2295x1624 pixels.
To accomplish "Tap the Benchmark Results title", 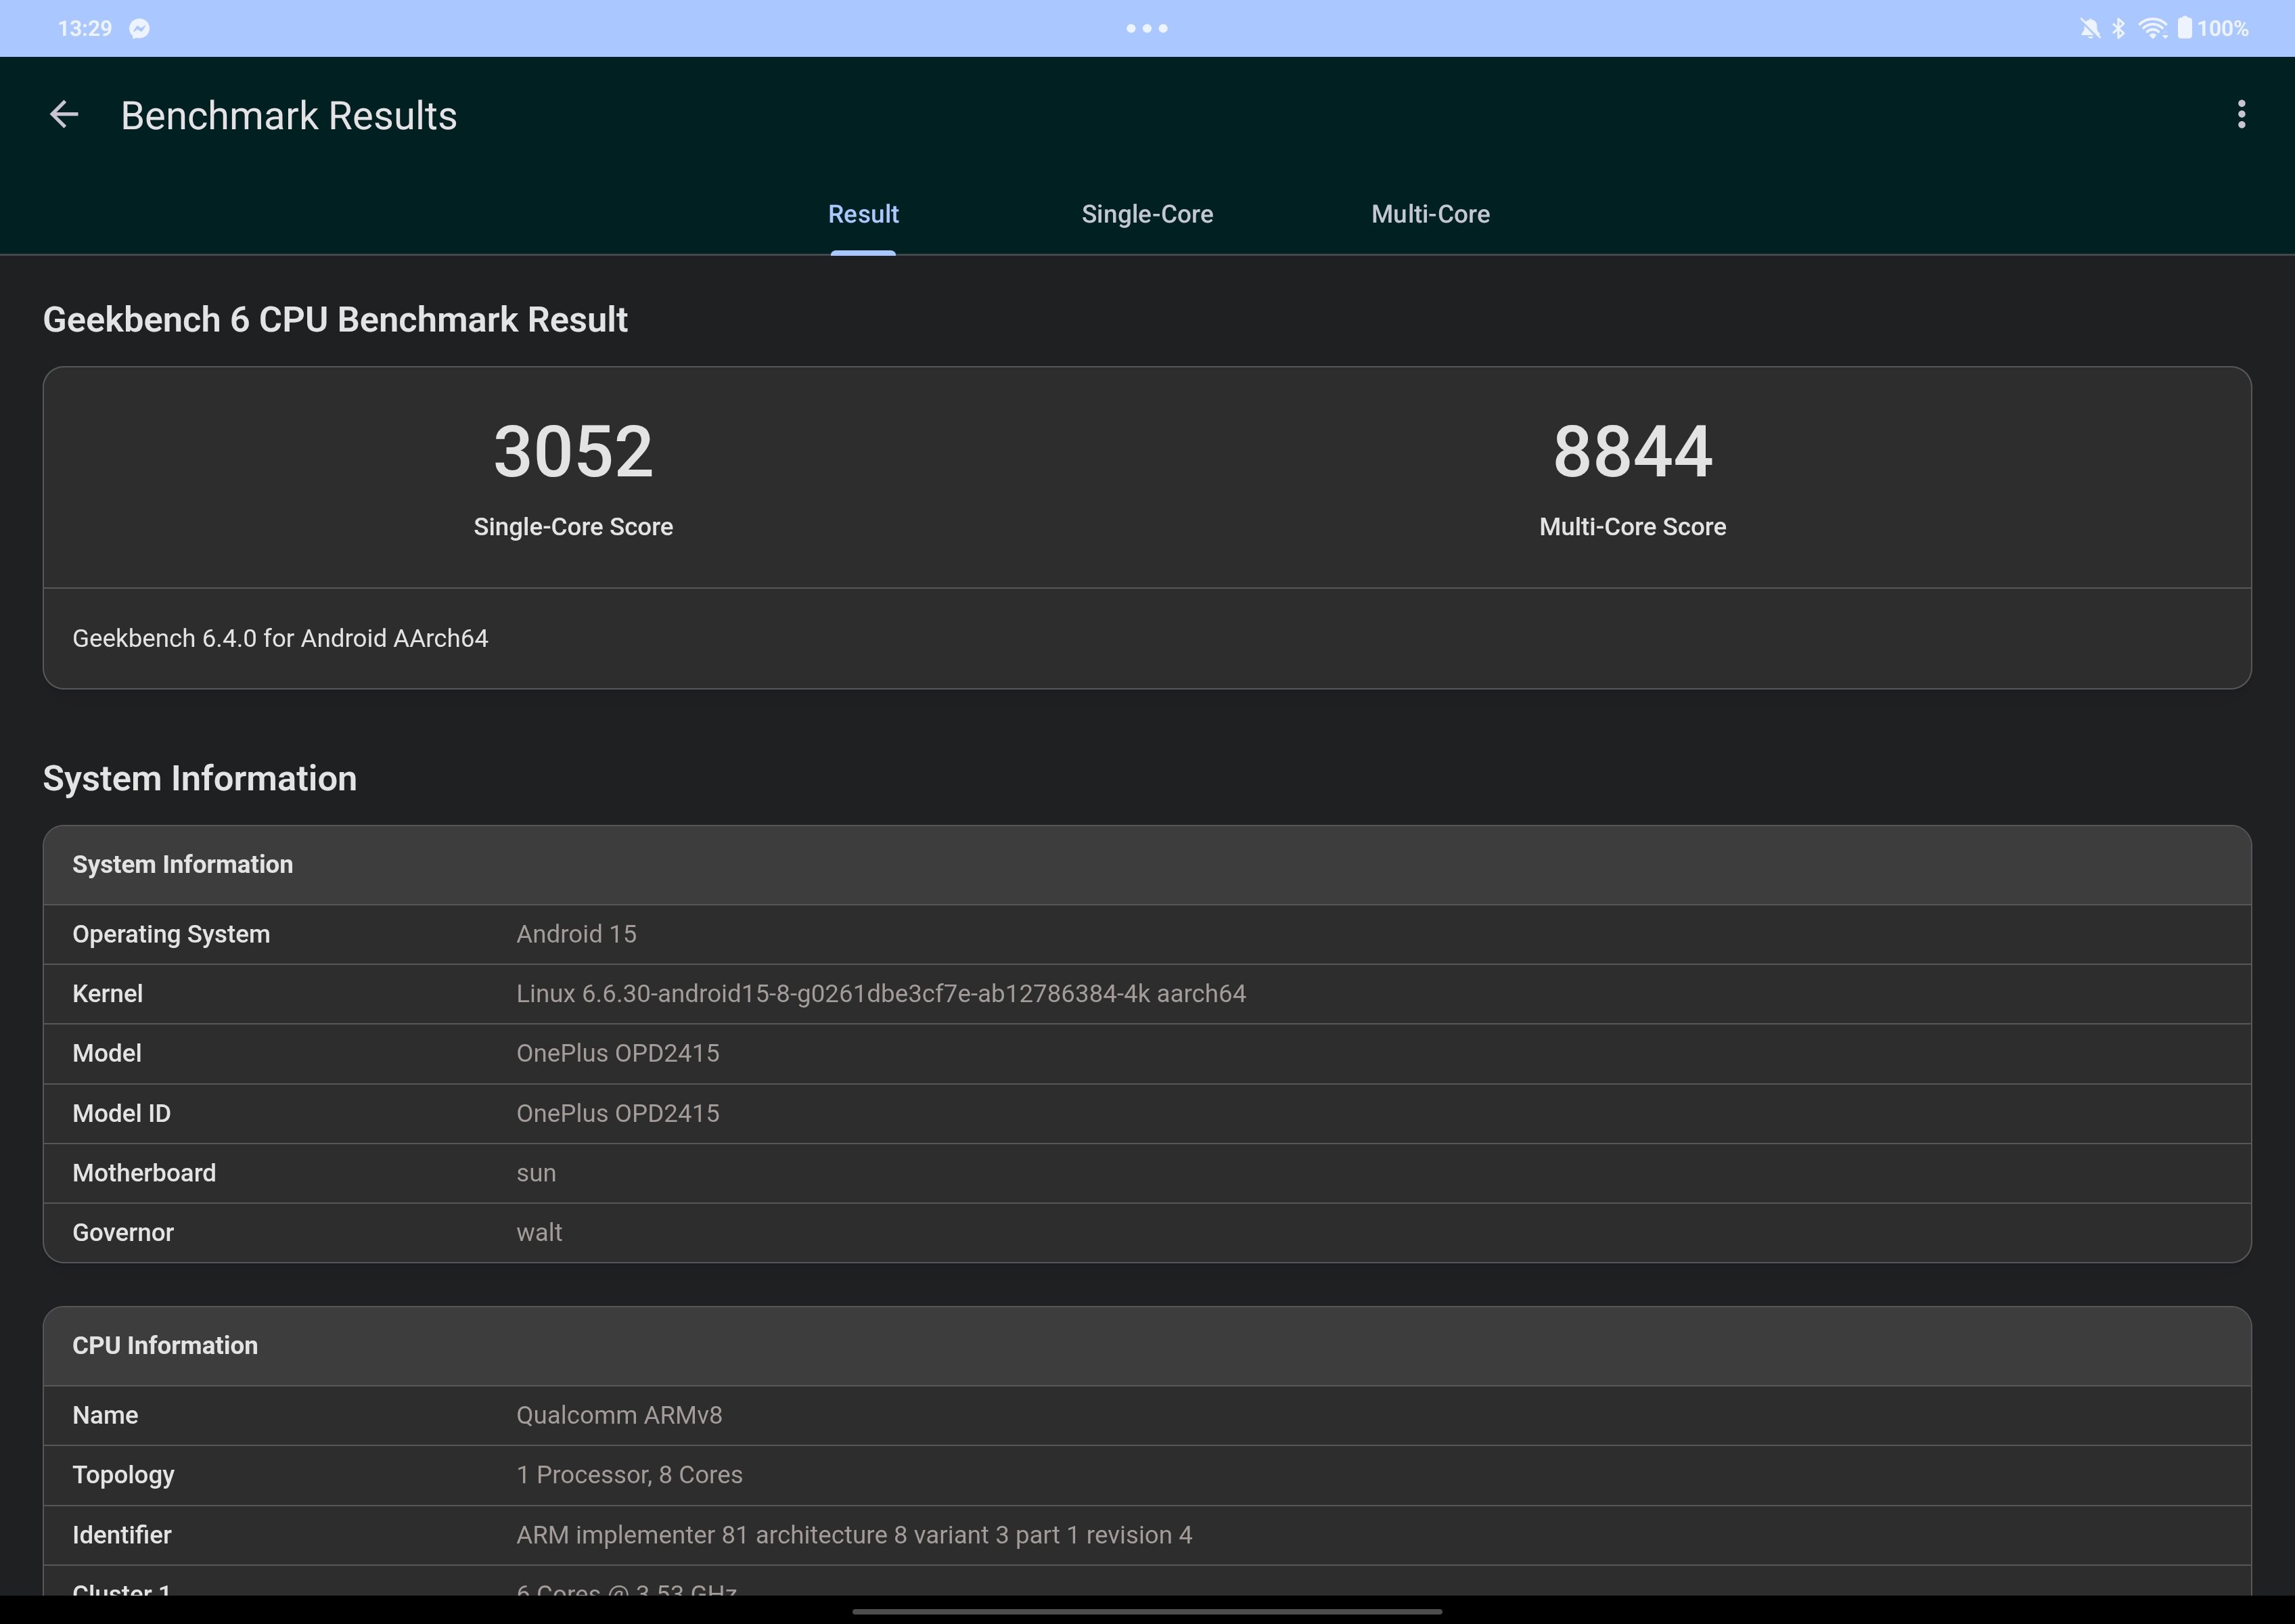I will [289, 116].
